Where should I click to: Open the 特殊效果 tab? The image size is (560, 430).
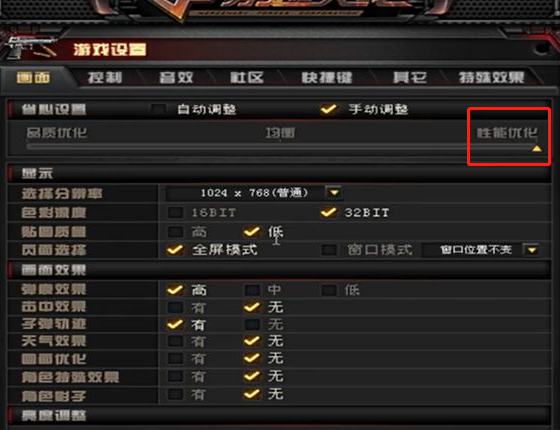(x=492, y=77)
